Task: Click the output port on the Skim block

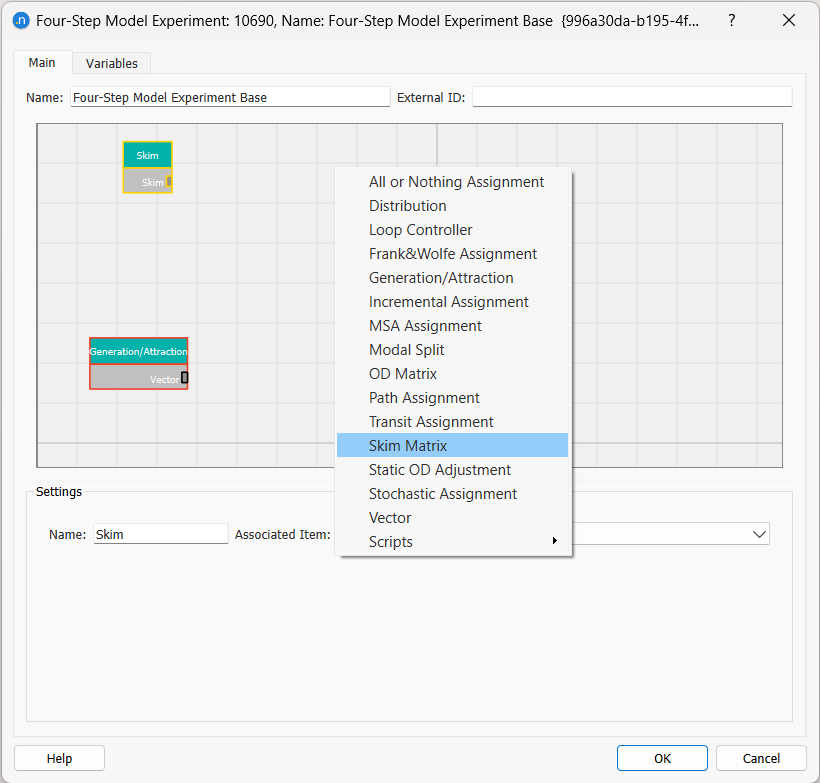Action: pyautogui.click(x=167, y=182)
